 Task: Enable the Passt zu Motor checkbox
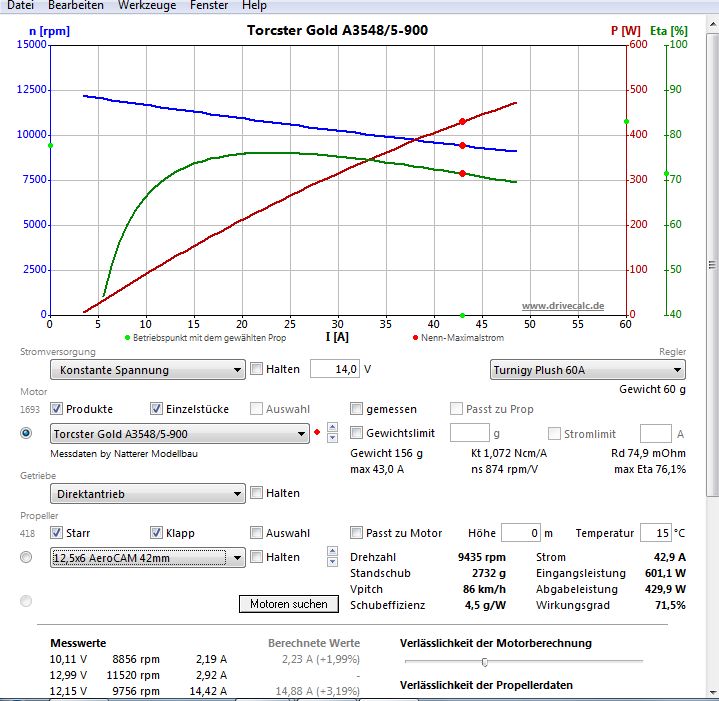click(x=356, y=532)
